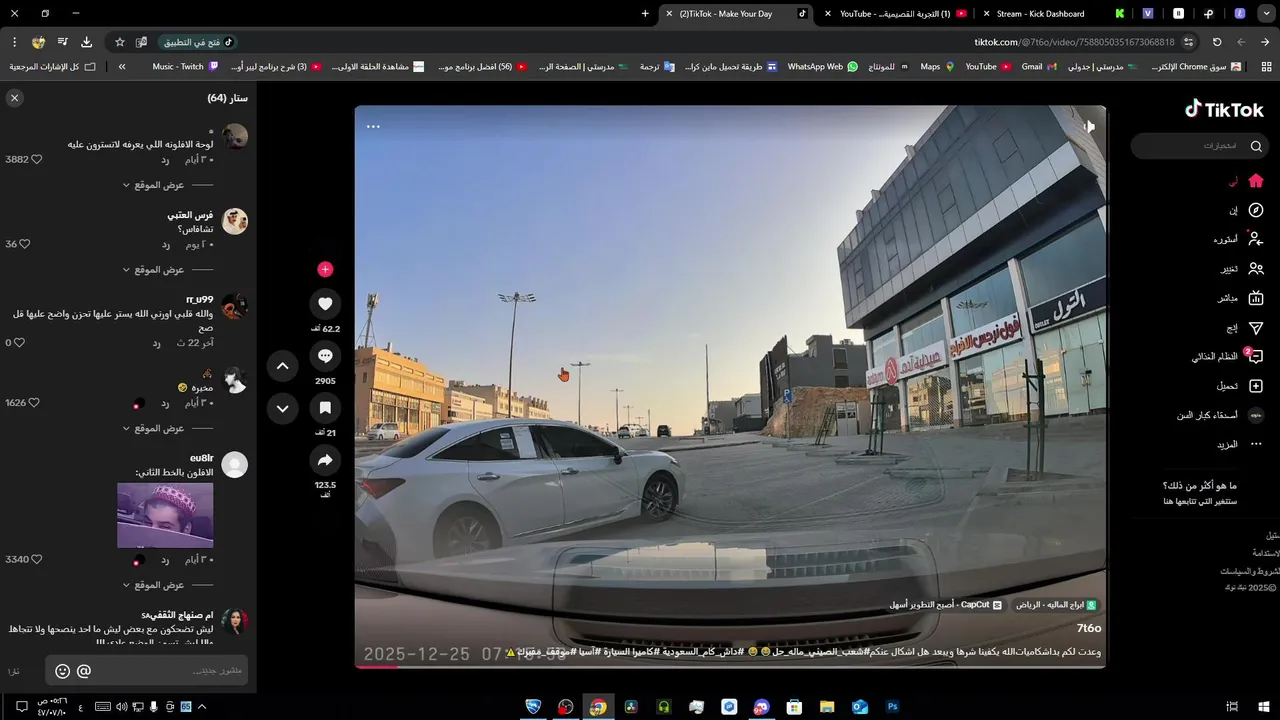Open the Upload plus icon in sidebar
This screenshot has width=1280, height=720.
point(1256,386)
